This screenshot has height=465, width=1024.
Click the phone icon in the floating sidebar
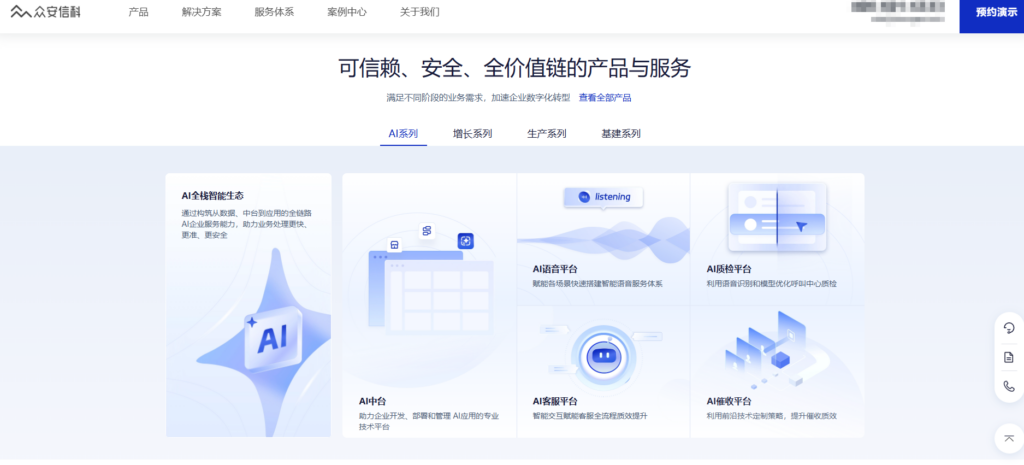(x=1008, y=386)
